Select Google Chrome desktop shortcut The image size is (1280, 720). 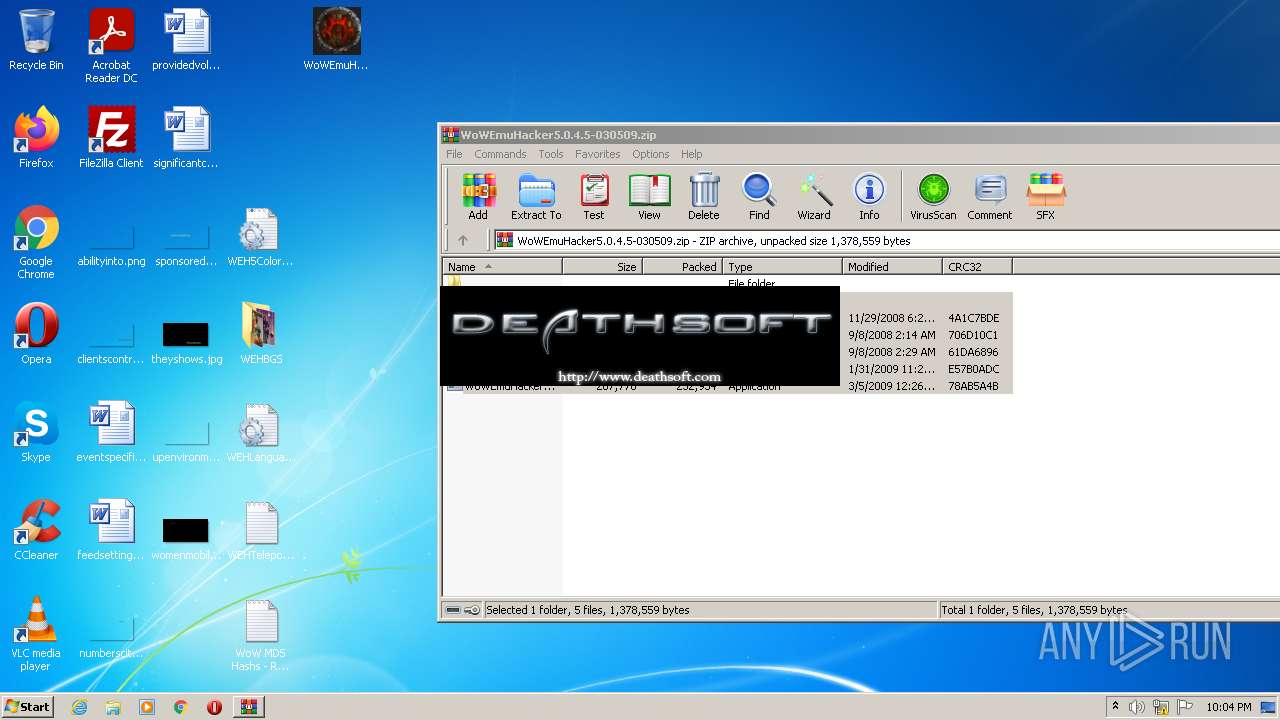tap(36, 242)
